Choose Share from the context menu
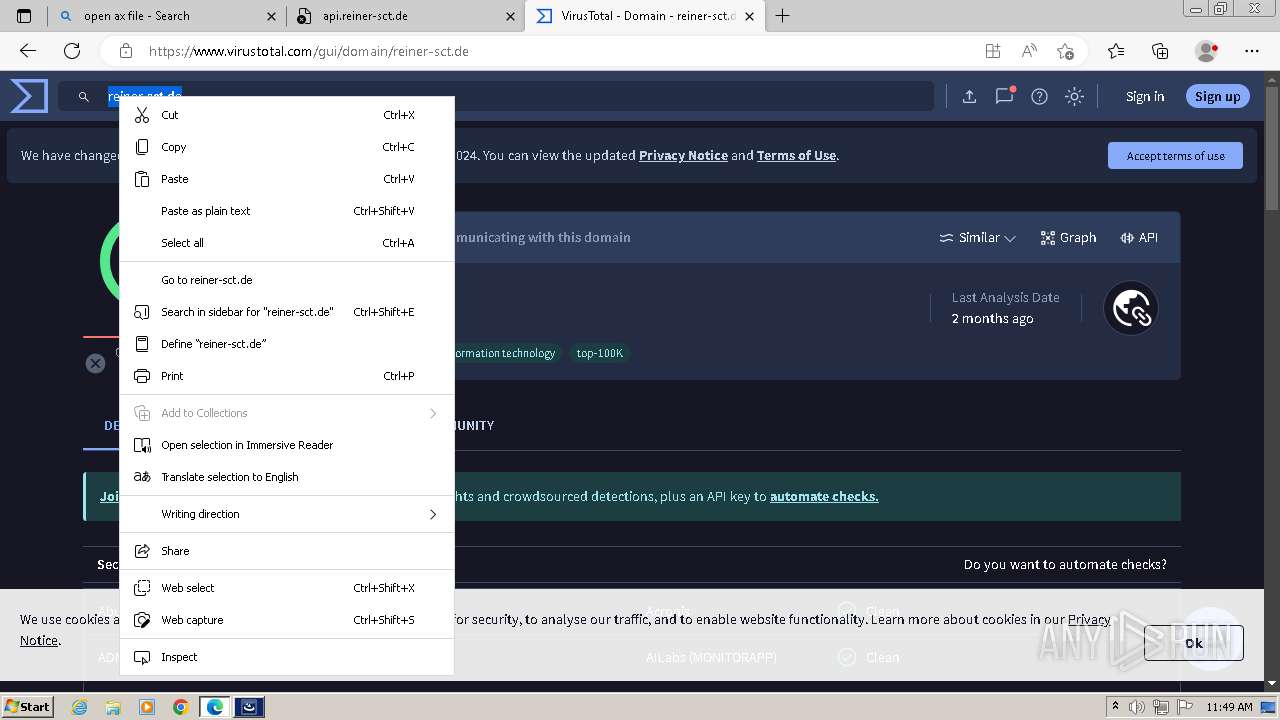 tap(287, 551)
